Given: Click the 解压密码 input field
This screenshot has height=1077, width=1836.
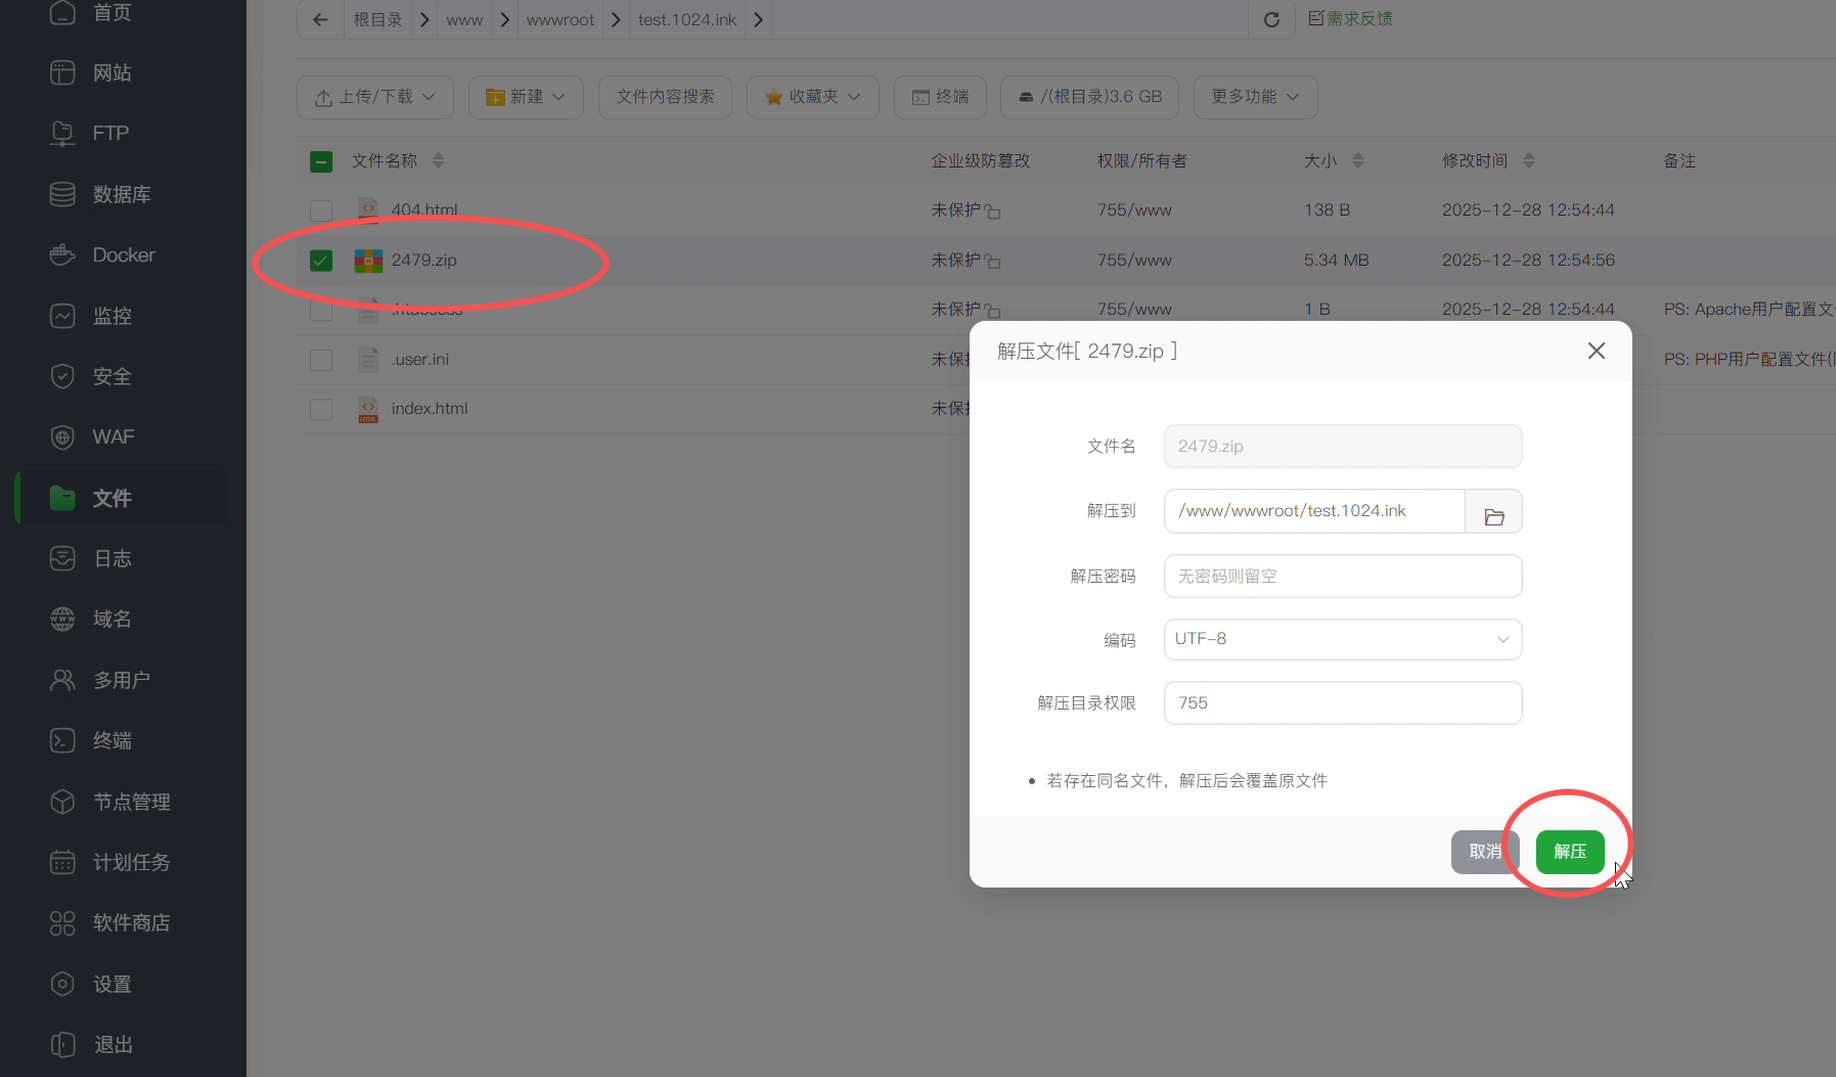Looking at the screenshot, I should (x=1342, y=576).
